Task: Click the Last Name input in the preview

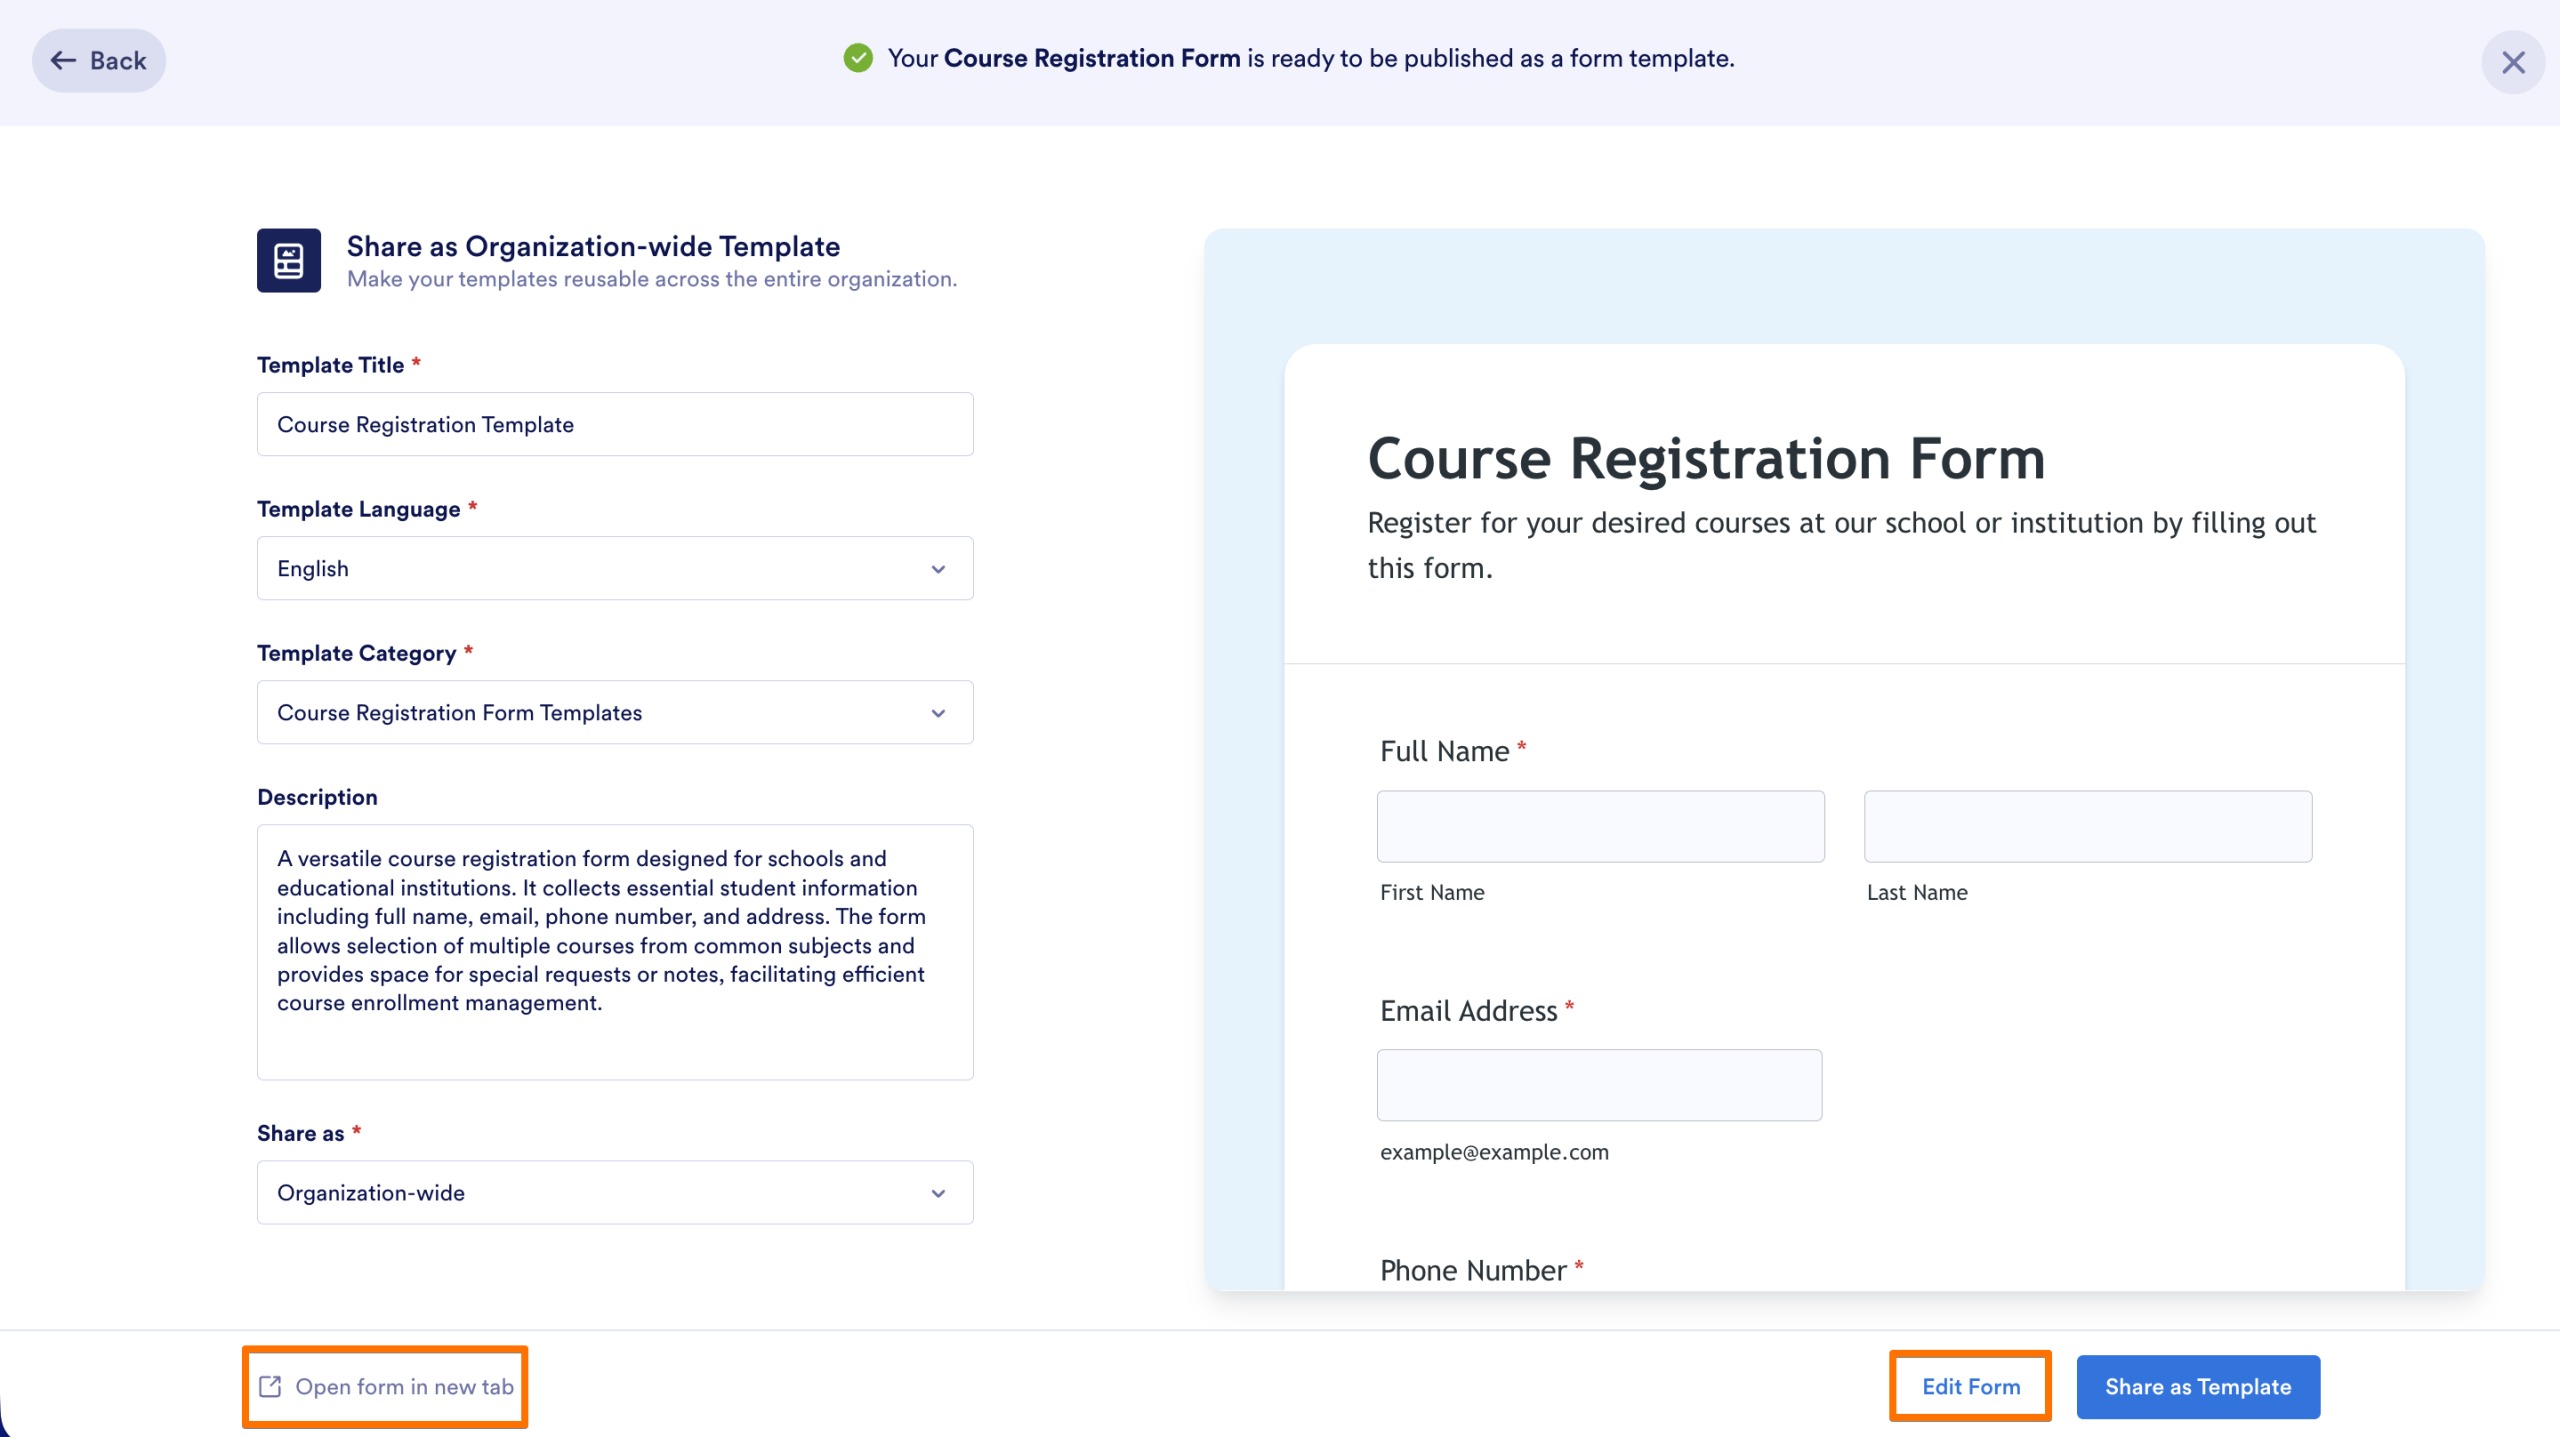Action: click(x=2086, y=826)
